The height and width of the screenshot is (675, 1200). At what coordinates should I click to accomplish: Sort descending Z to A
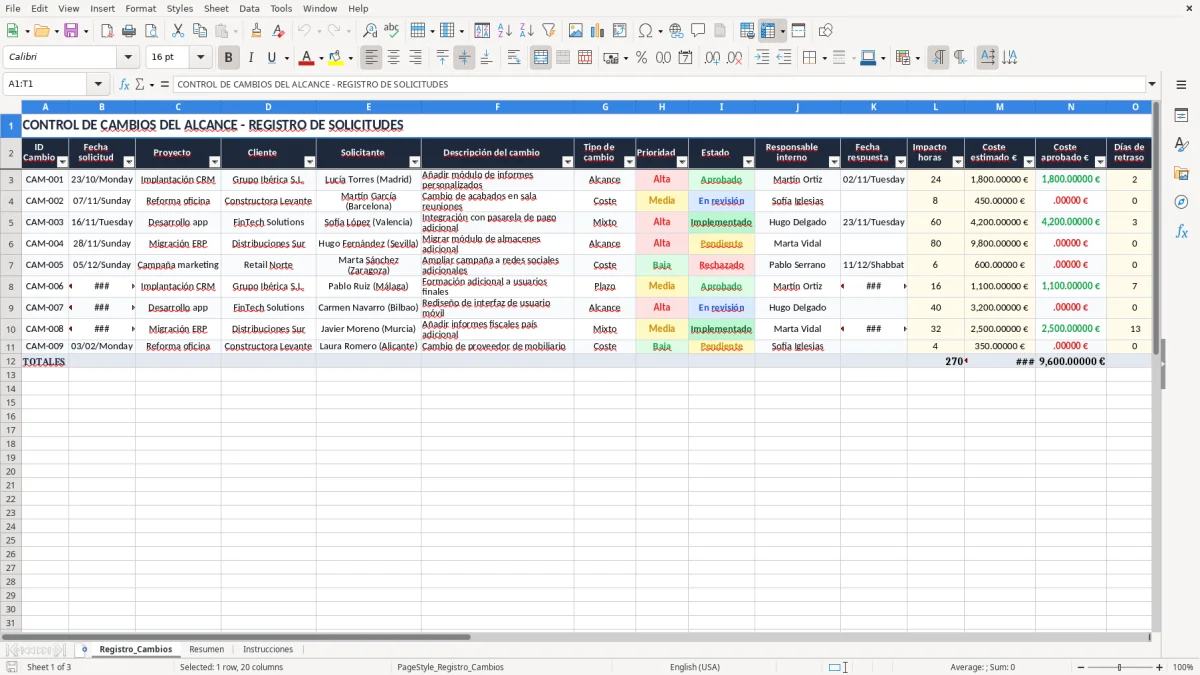click(x=526, y=31)
